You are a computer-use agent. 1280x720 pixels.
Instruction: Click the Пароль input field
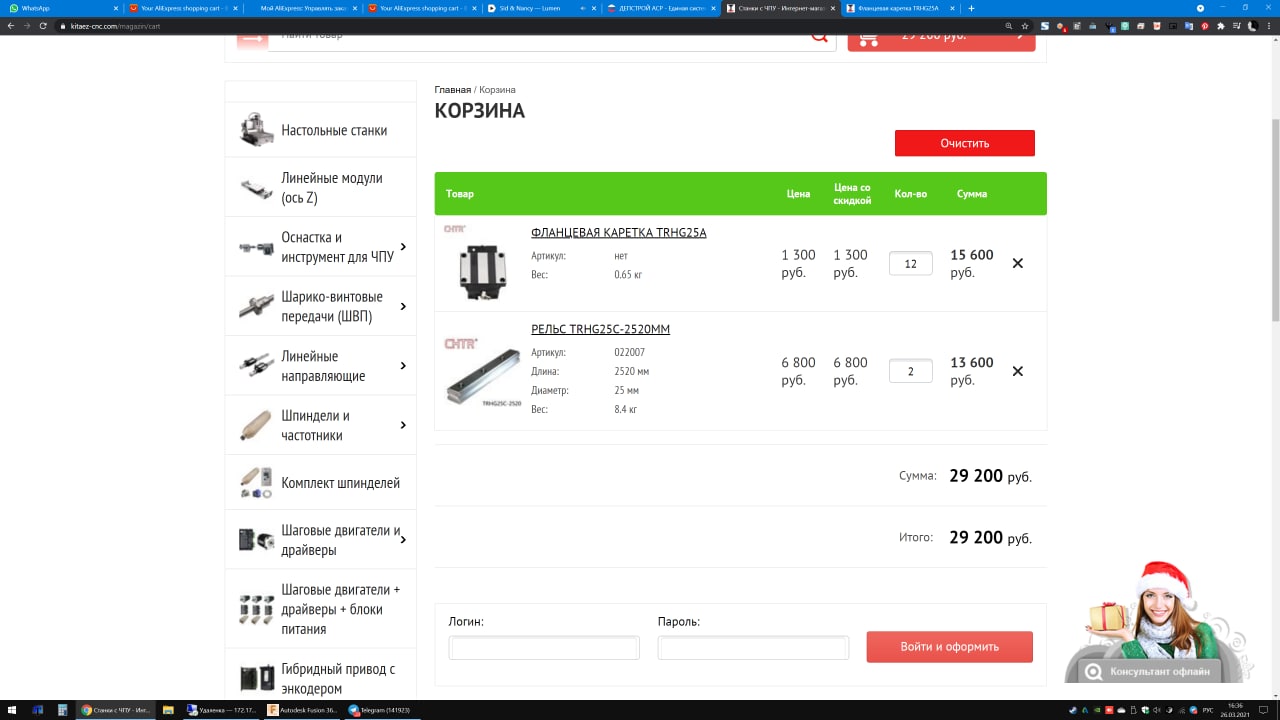point(753,648)
